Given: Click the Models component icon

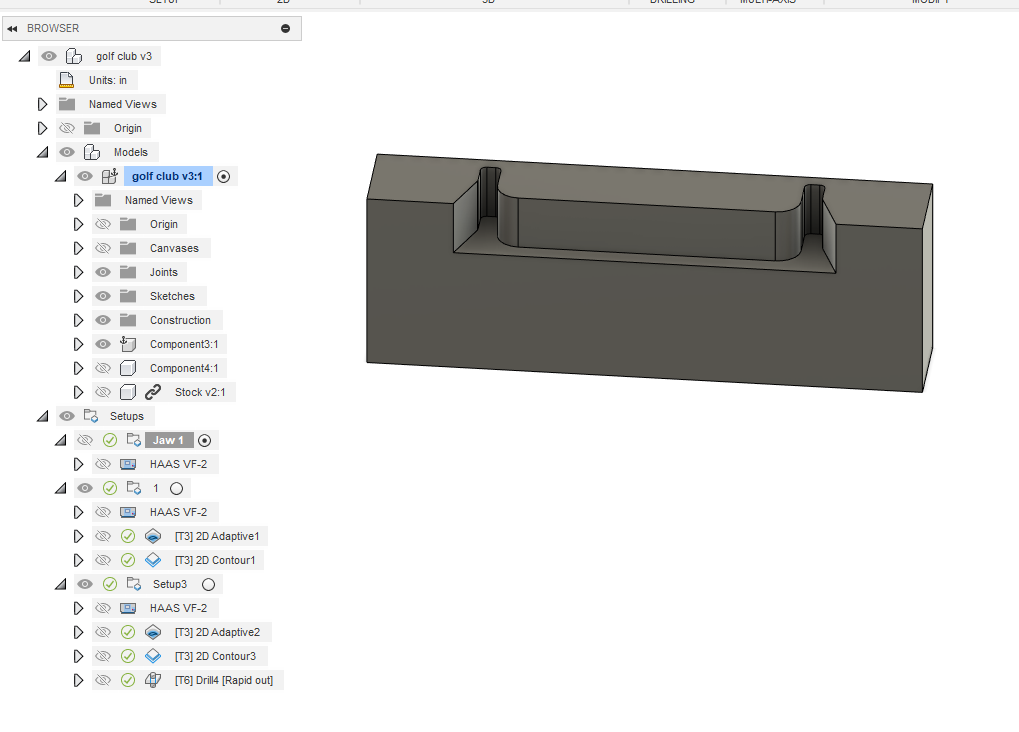Looking at the screenshot, I should click(92, 152).
